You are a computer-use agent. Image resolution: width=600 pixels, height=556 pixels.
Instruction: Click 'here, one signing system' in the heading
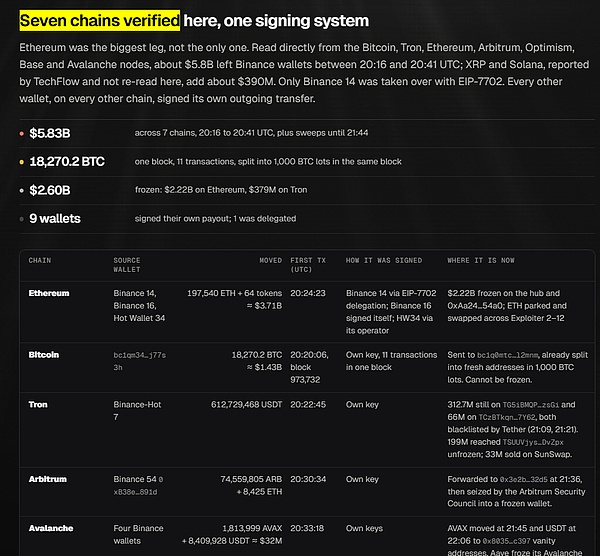(x=276, y=21)
